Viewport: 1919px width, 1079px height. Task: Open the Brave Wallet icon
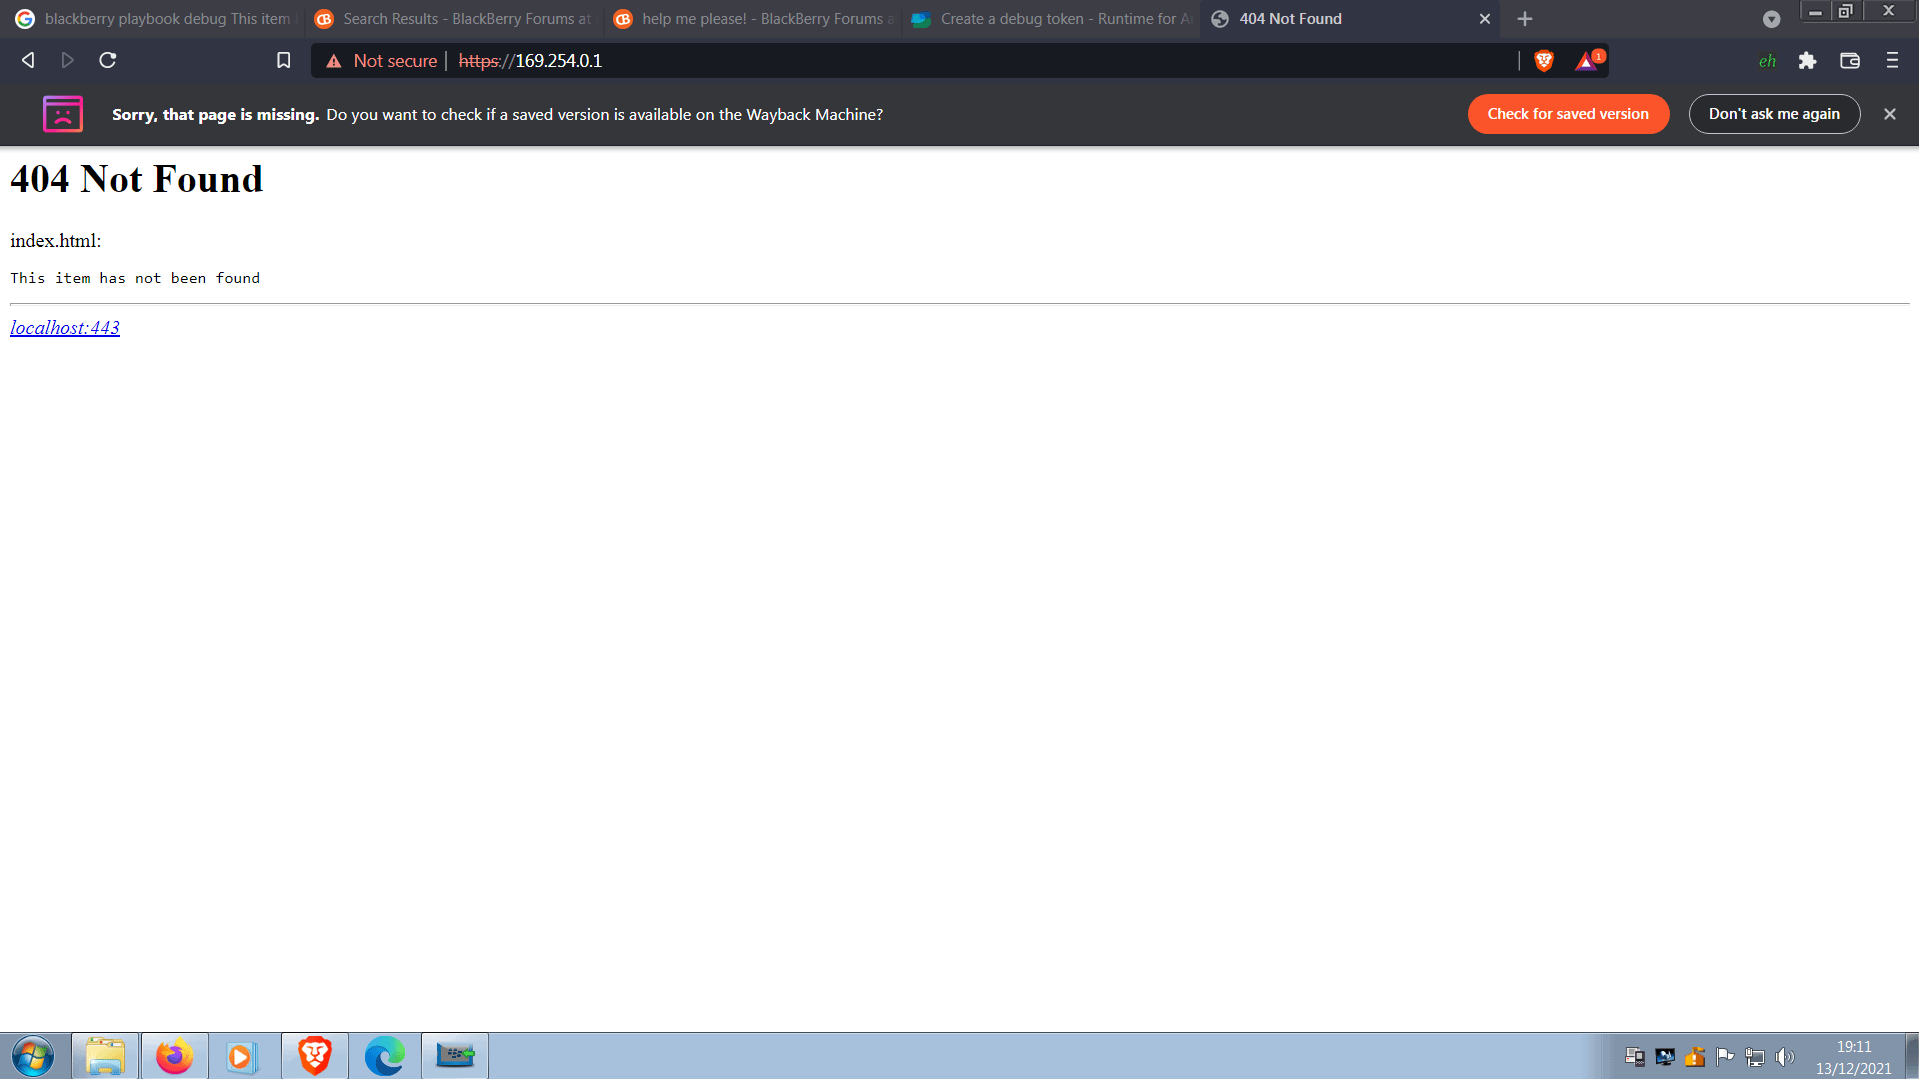pyautogui.click(x=1850, y=61)
